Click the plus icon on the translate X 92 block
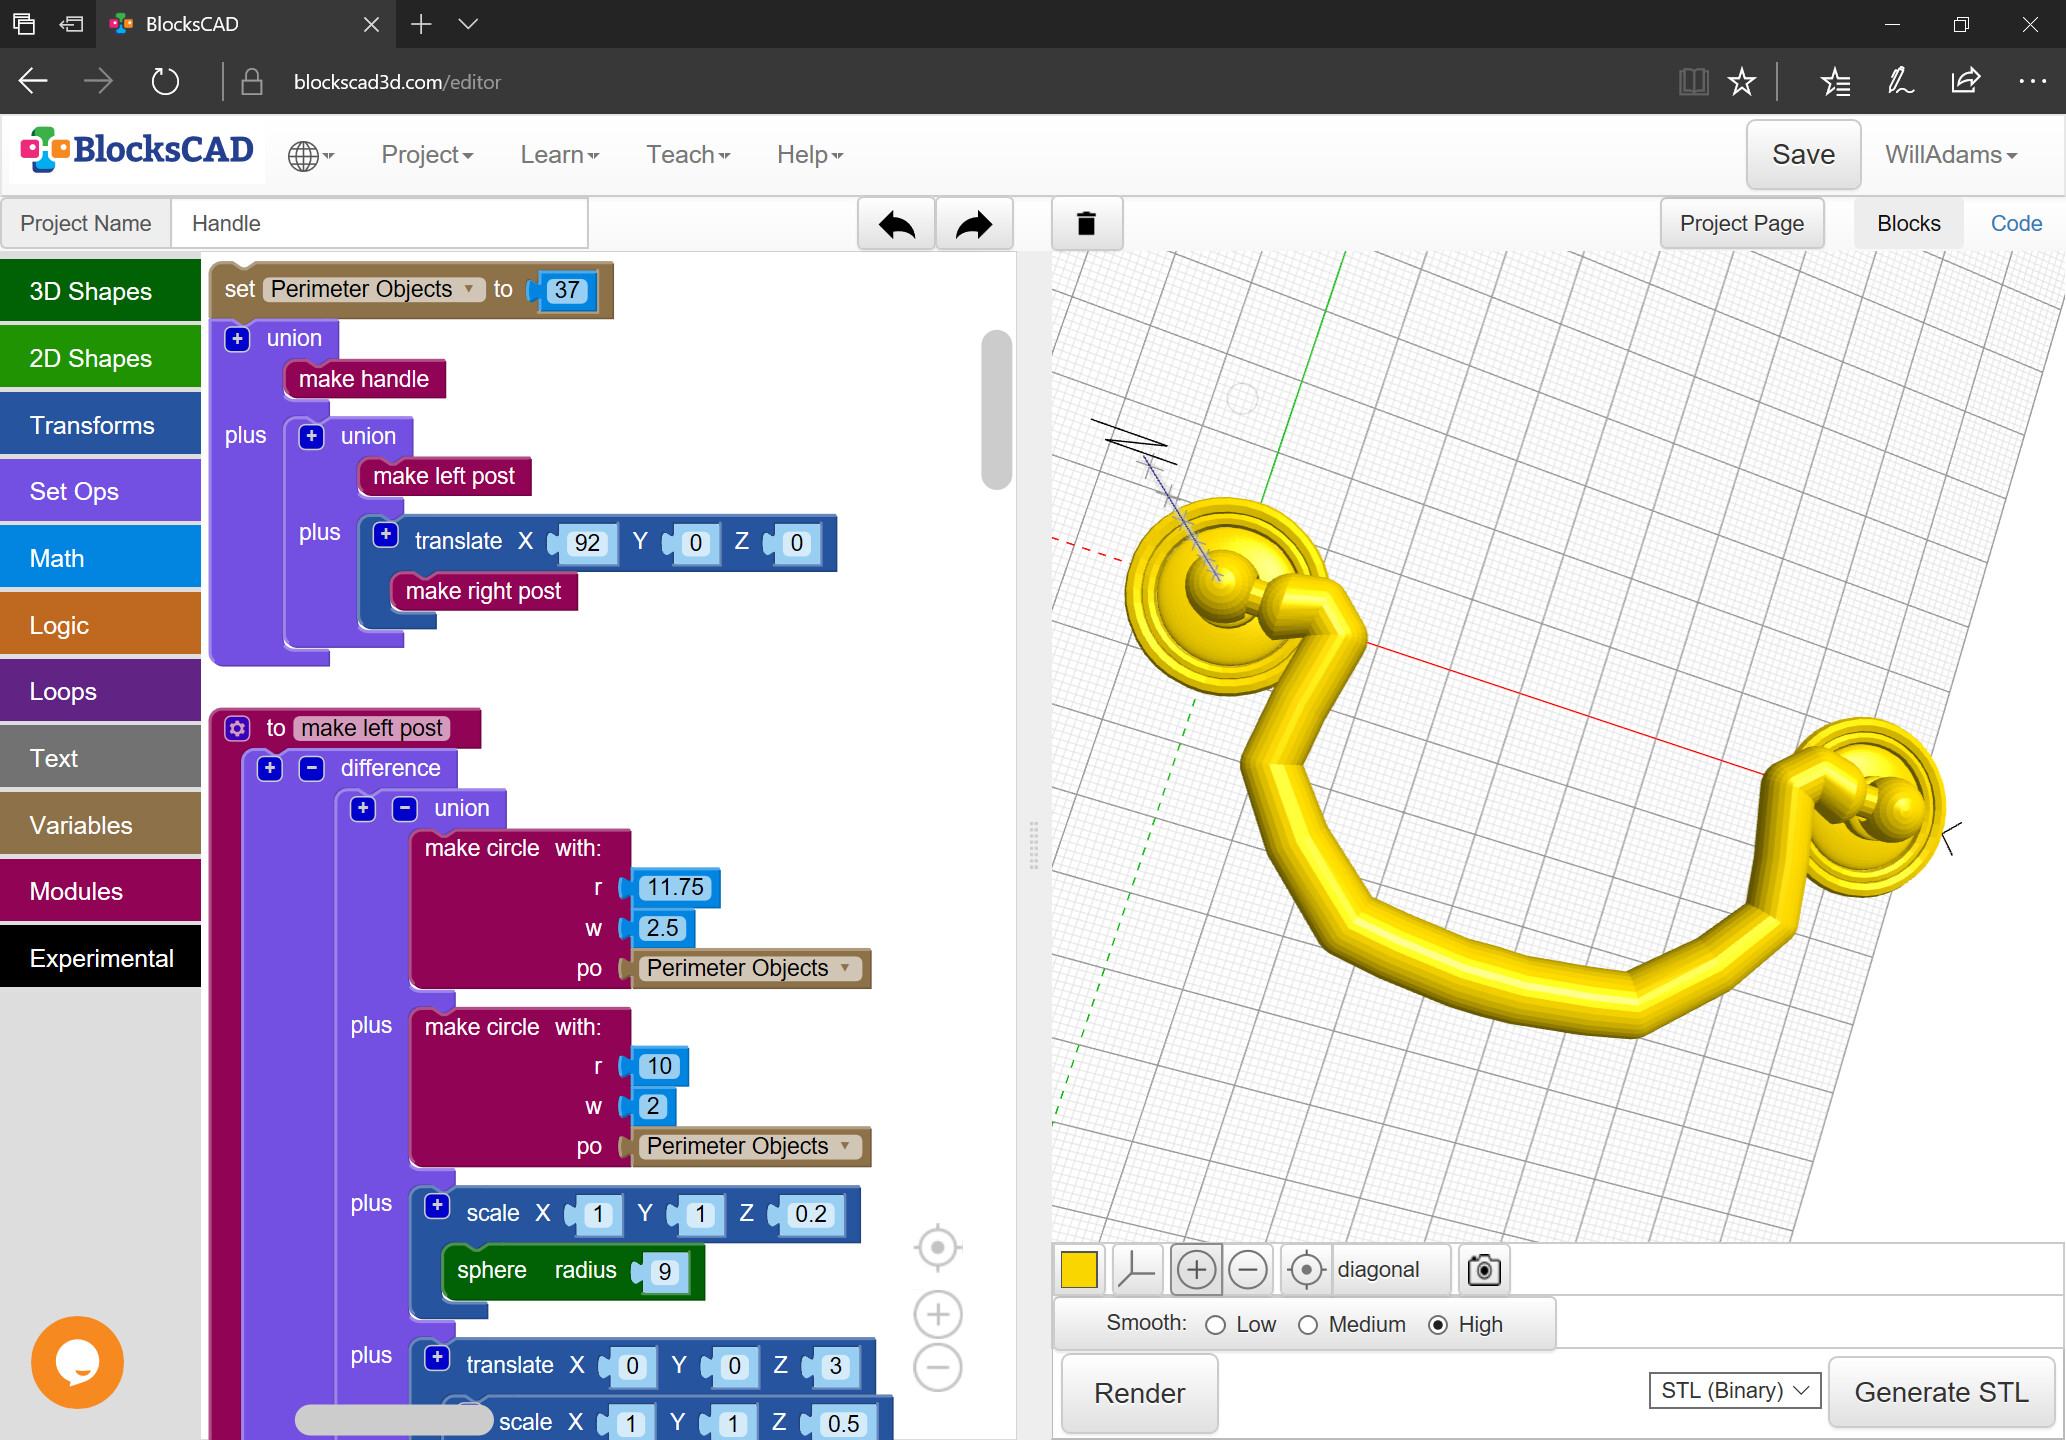The image size is (2066, 1440). pos(386,534)
